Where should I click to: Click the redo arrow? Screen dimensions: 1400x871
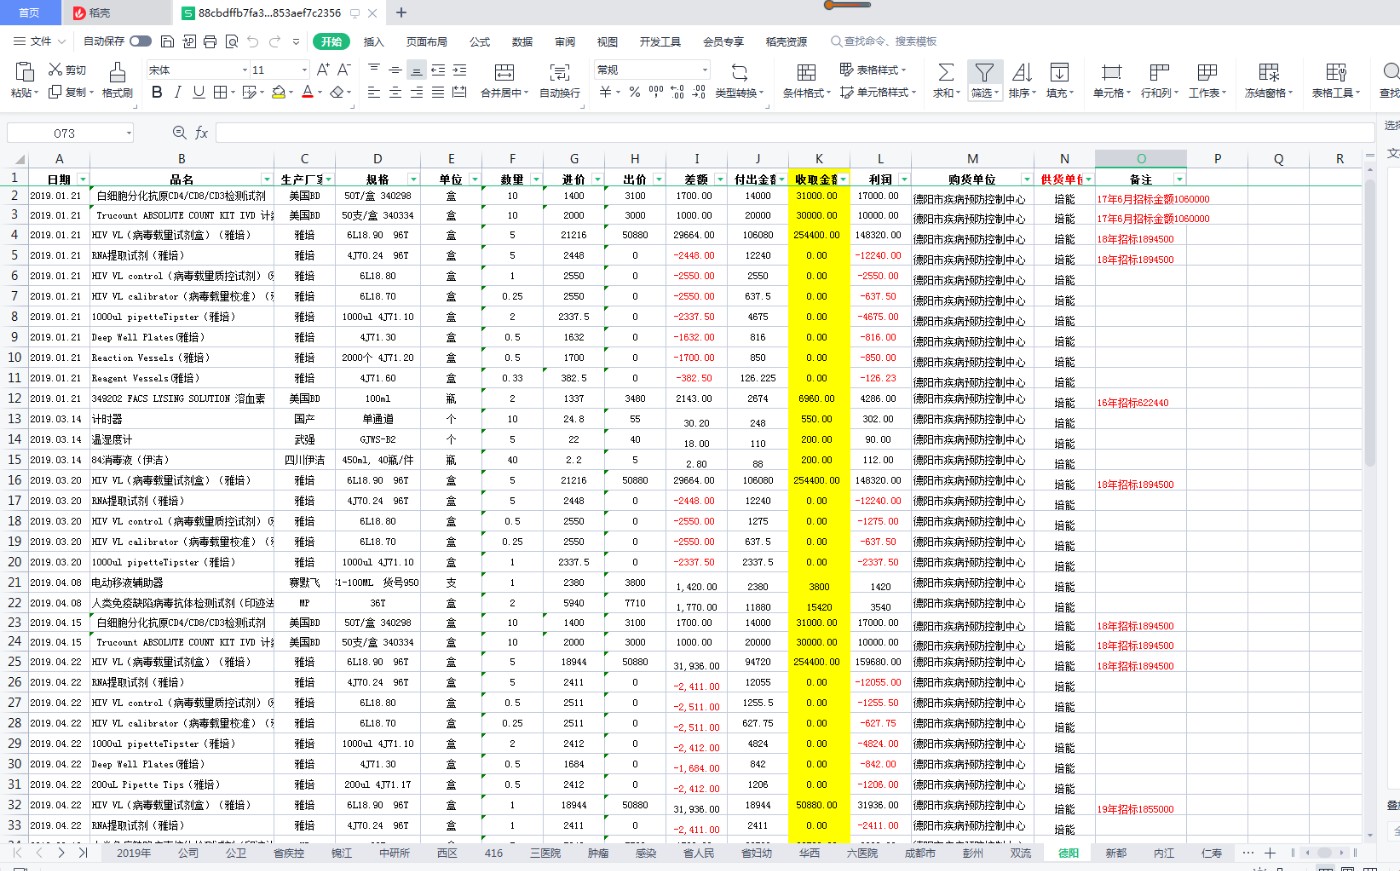[x=274, y=41]
